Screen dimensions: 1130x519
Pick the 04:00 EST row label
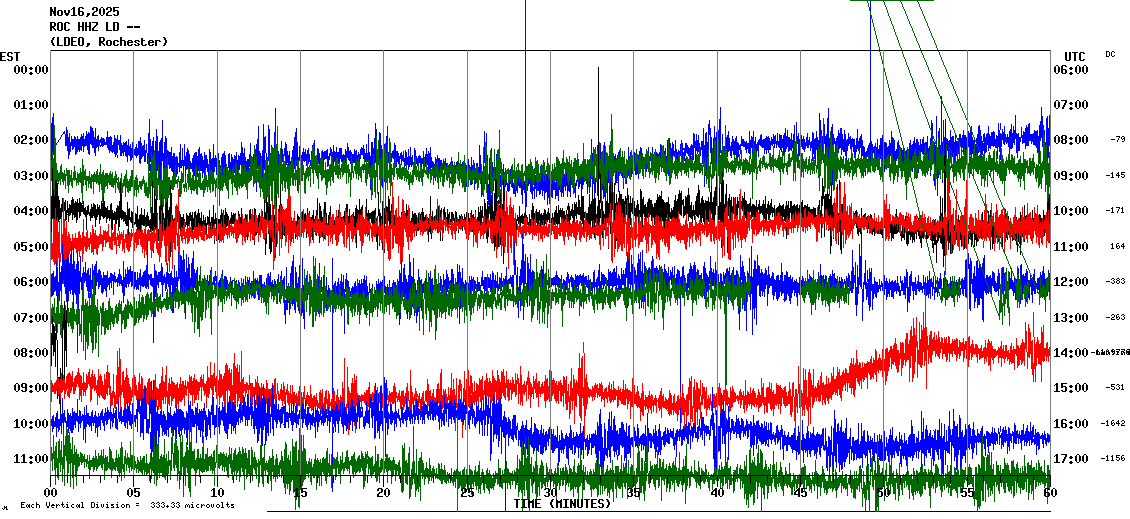point(29,211)
